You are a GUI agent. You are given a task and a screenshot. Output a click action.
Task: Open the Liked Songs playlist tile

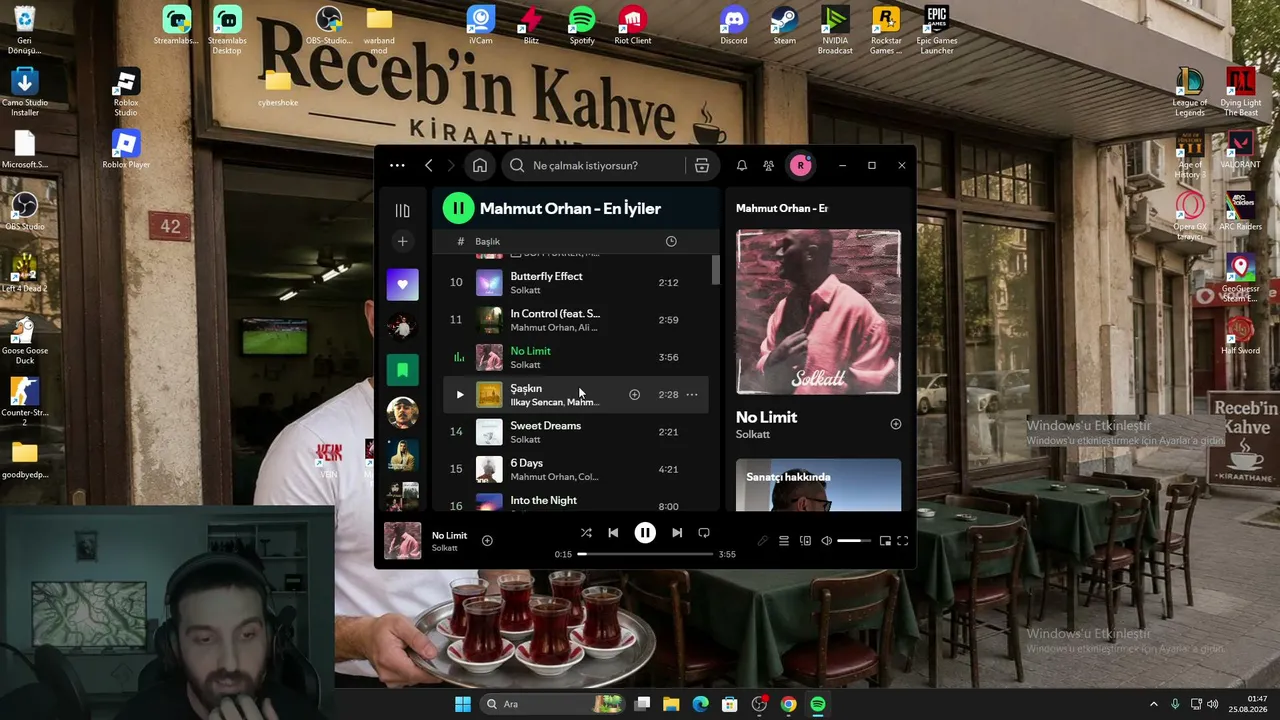coord(402,284)
